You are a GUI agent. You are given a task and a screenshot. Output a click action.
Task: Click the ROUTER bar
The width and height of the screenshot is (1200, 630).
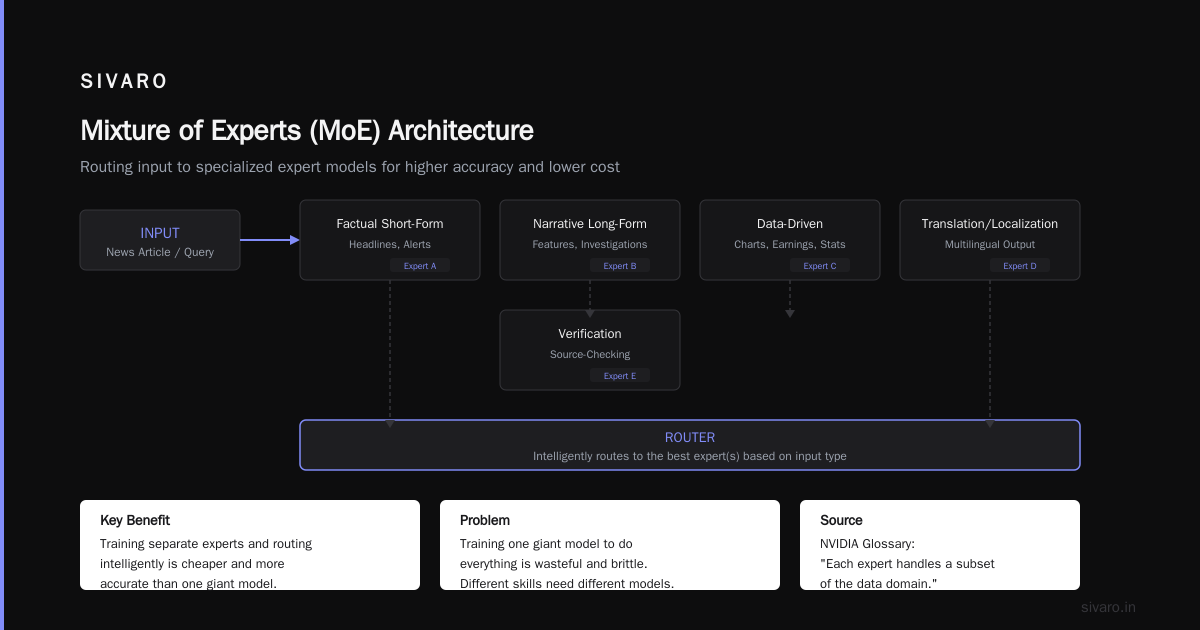click(690, 445)
